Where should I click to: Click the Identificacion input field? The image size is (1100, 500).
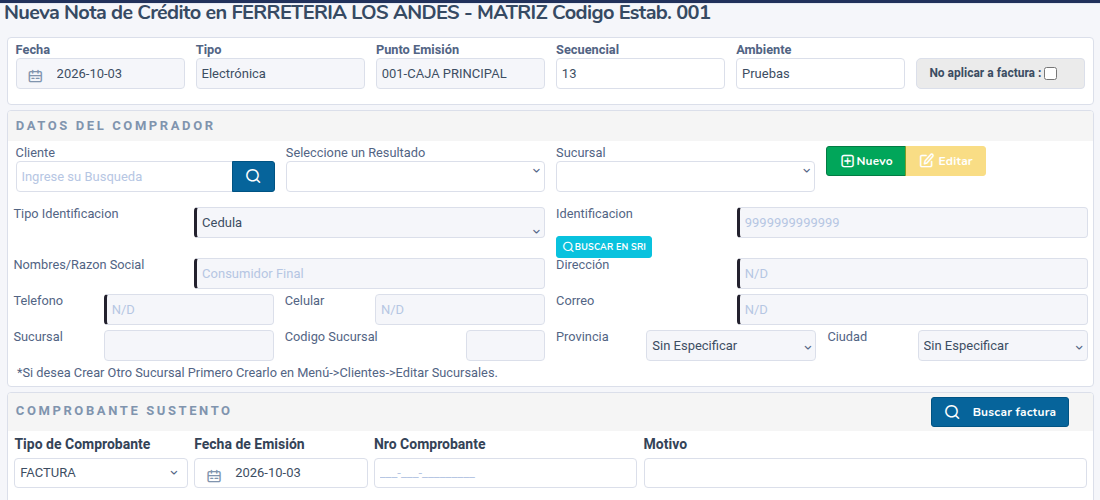click(x=913, y=222)
